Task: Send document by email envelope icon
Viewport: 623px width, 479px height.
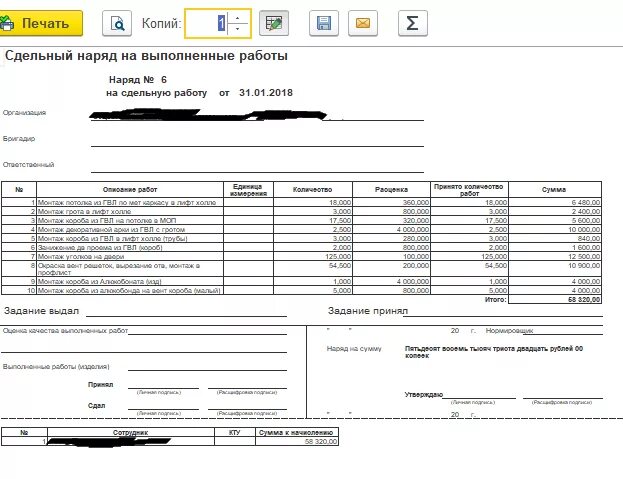Action: pyautogui.click(x=363, y=23)
